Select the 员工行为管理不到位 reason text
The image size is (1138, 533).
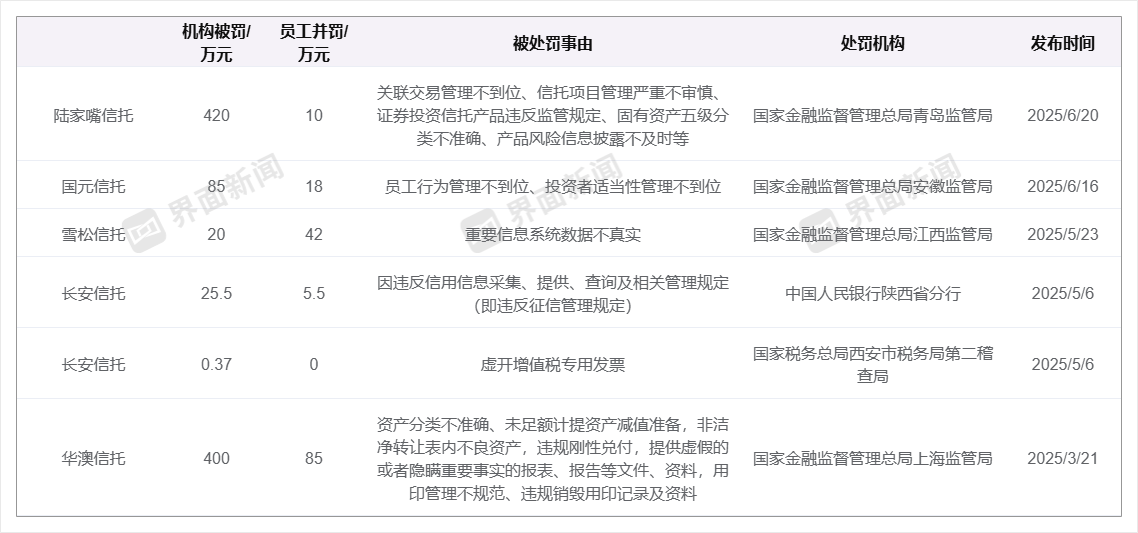[446, 186]
